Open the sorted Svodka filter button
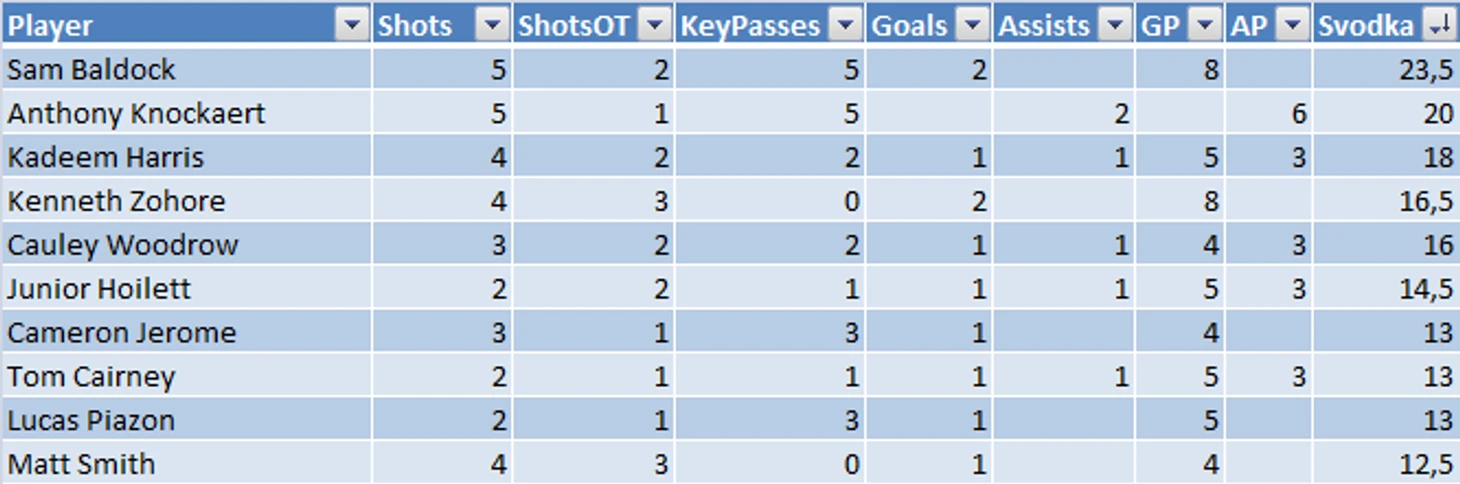This screenshot has width=1460, height=484. (x=1439, y=26)
